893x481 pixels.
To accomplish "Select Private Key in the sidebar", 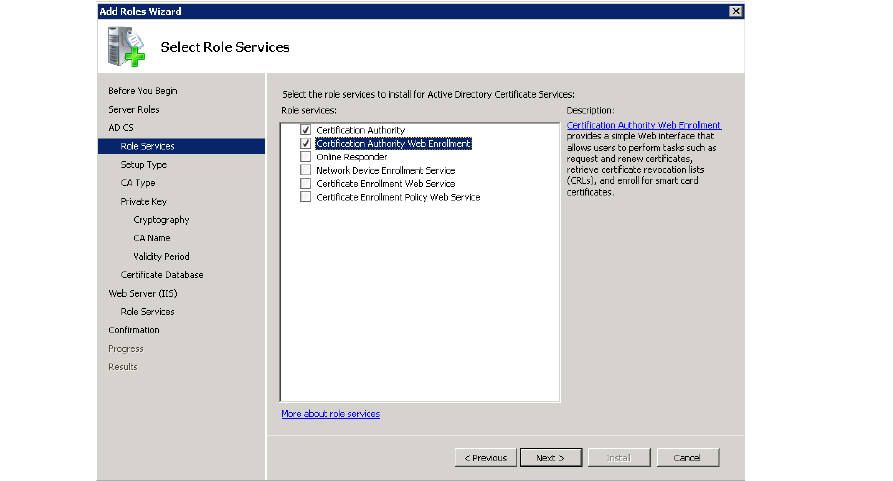I will 143,201.
